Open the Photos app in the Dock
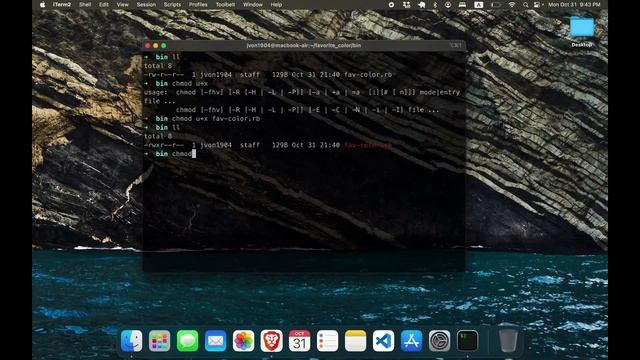Viewport: 640px width, 360px height. [x=243, y=341]
